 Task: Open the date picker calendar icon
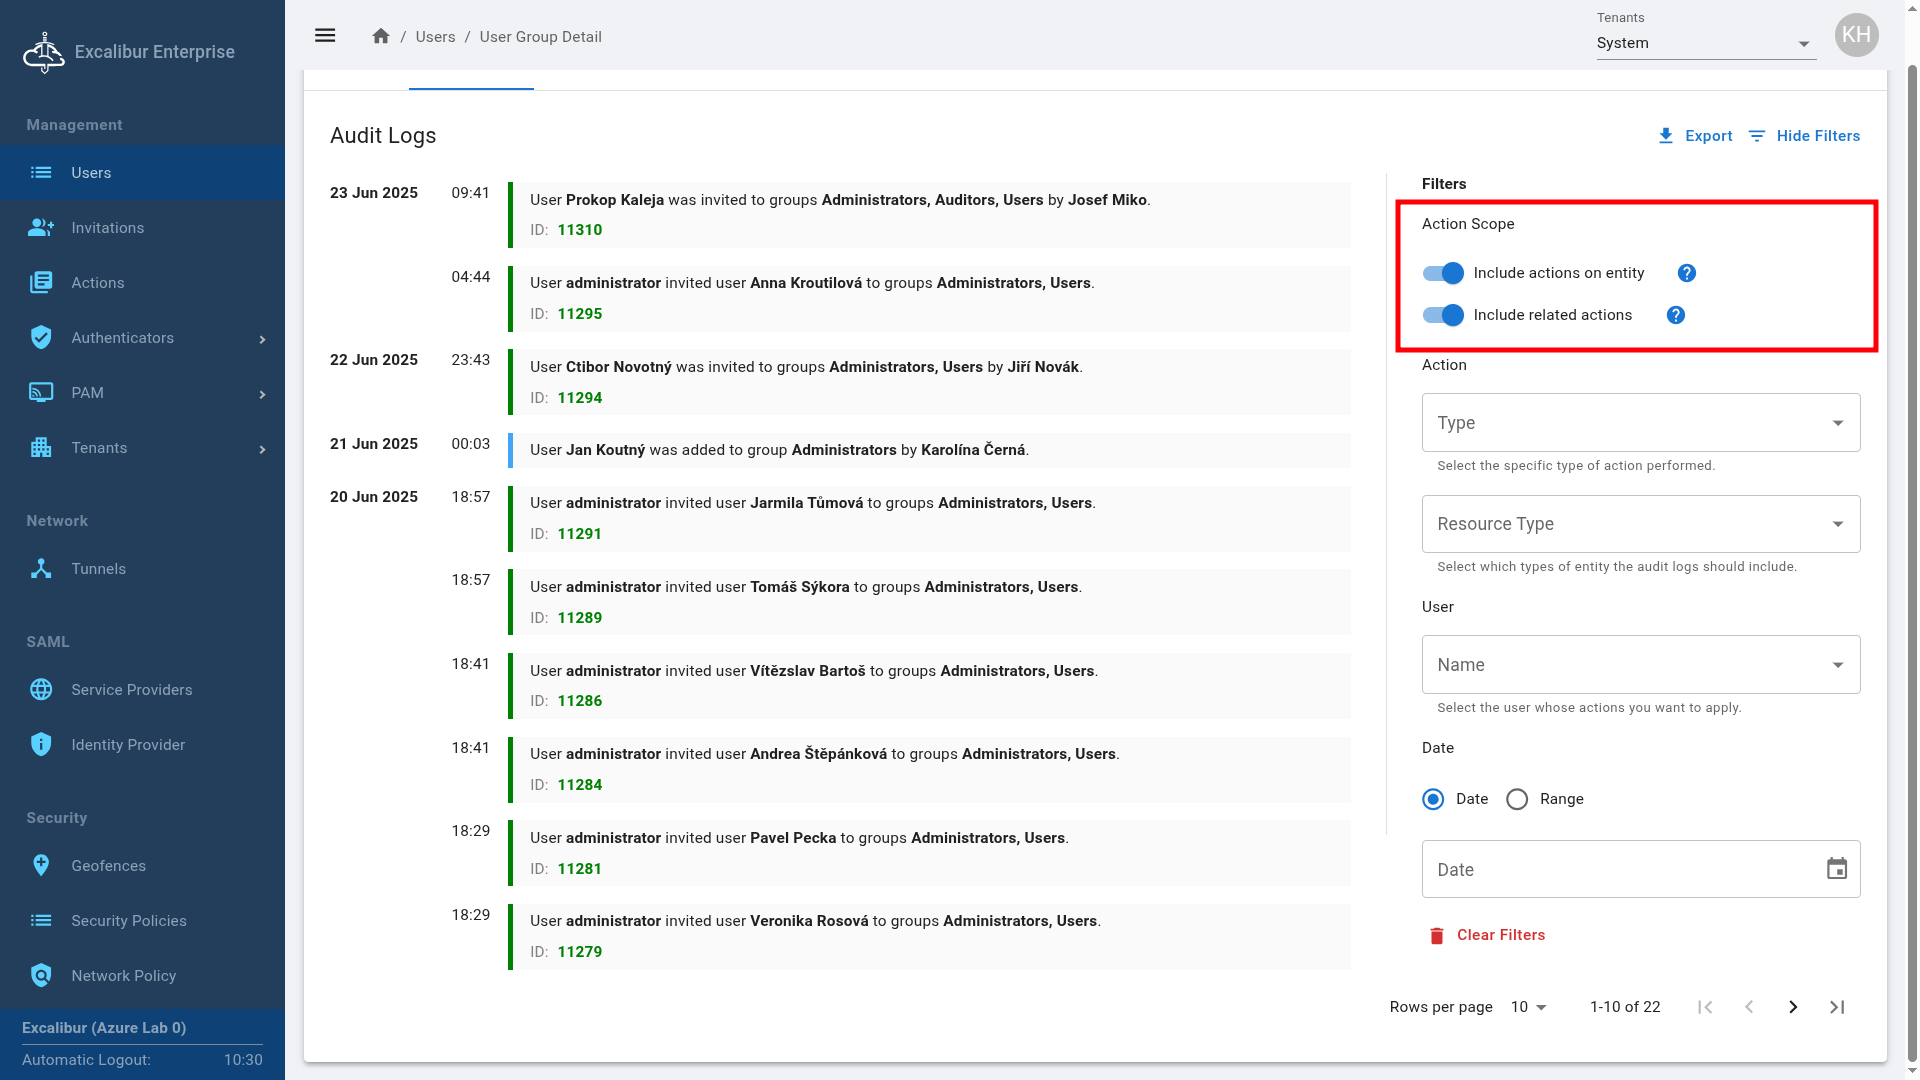pos(1836,869)
